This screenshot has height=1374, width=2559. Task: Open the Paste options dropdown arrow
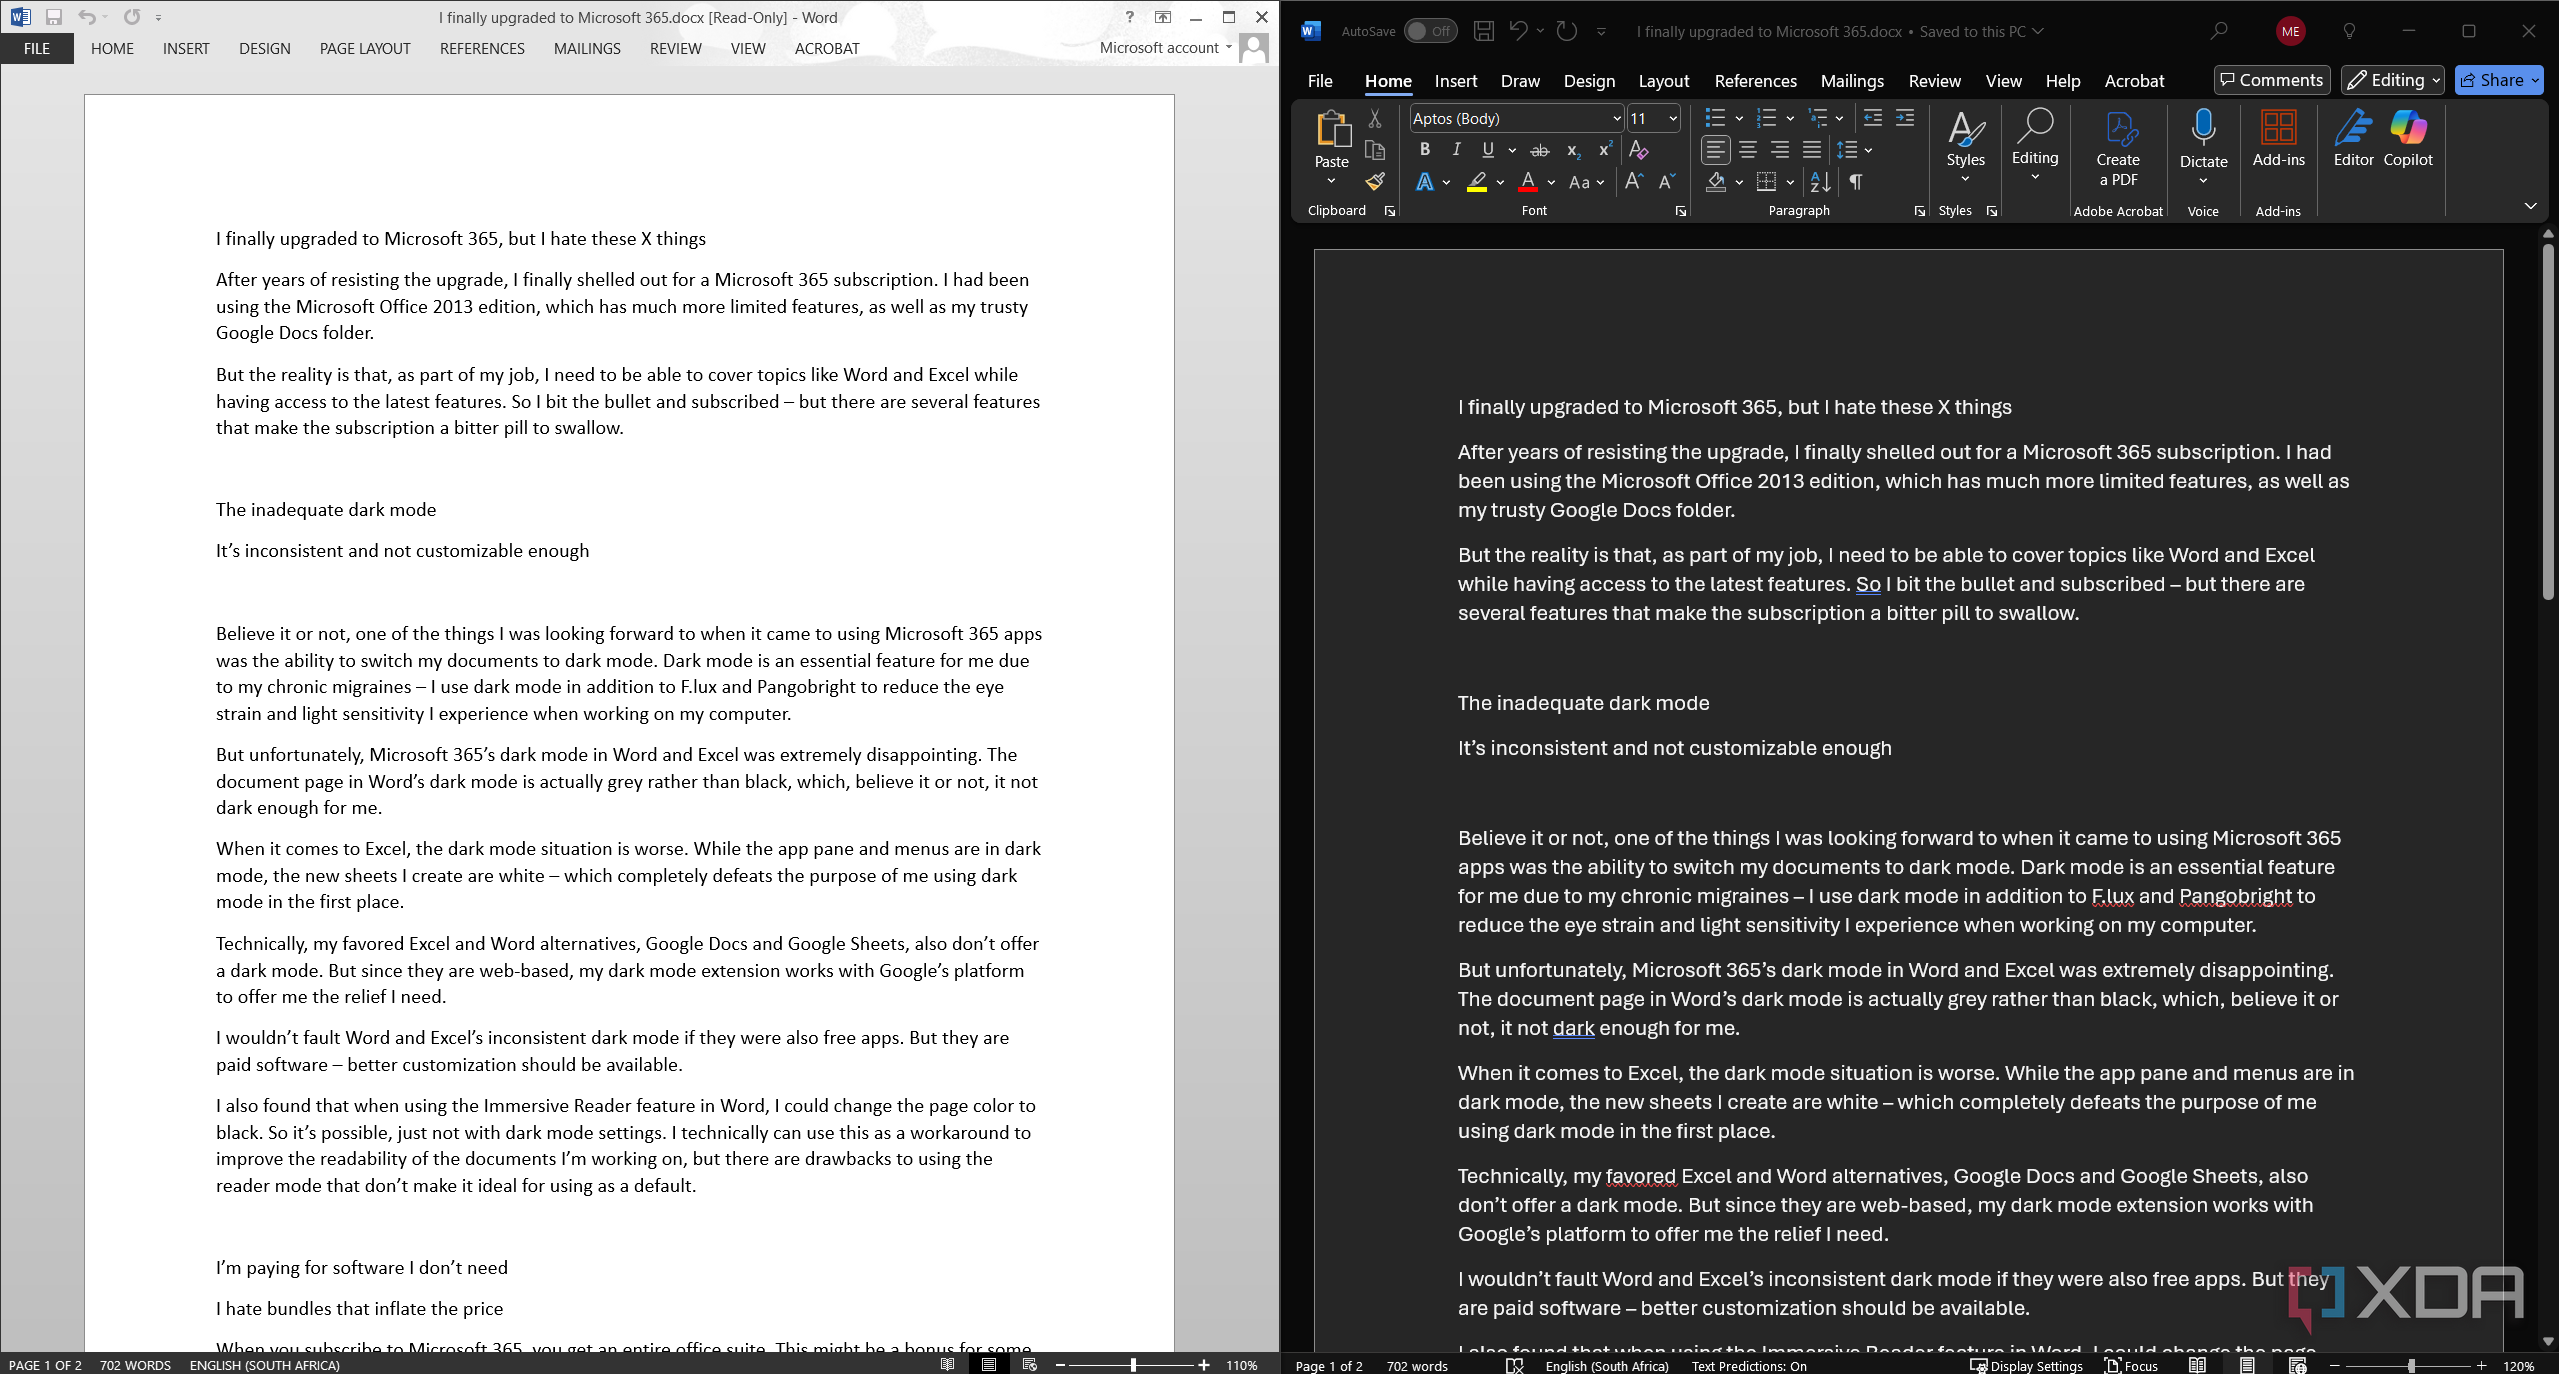[x=1331, y=181]
